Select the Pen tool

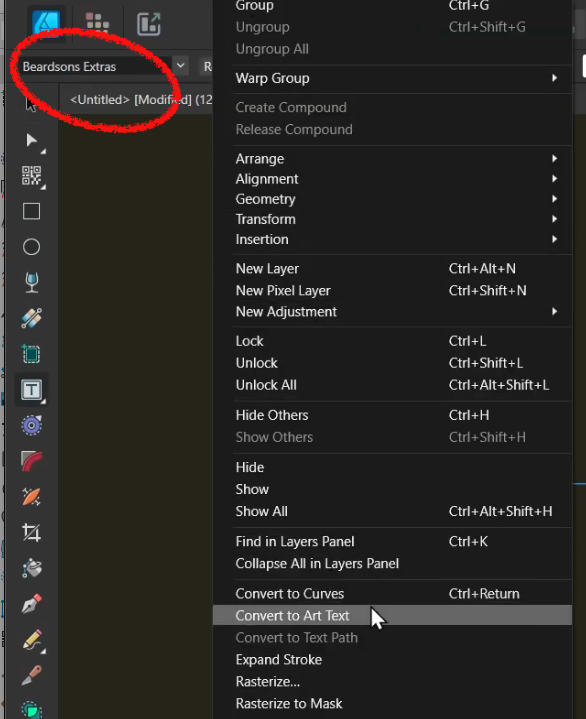coord(31,603)
